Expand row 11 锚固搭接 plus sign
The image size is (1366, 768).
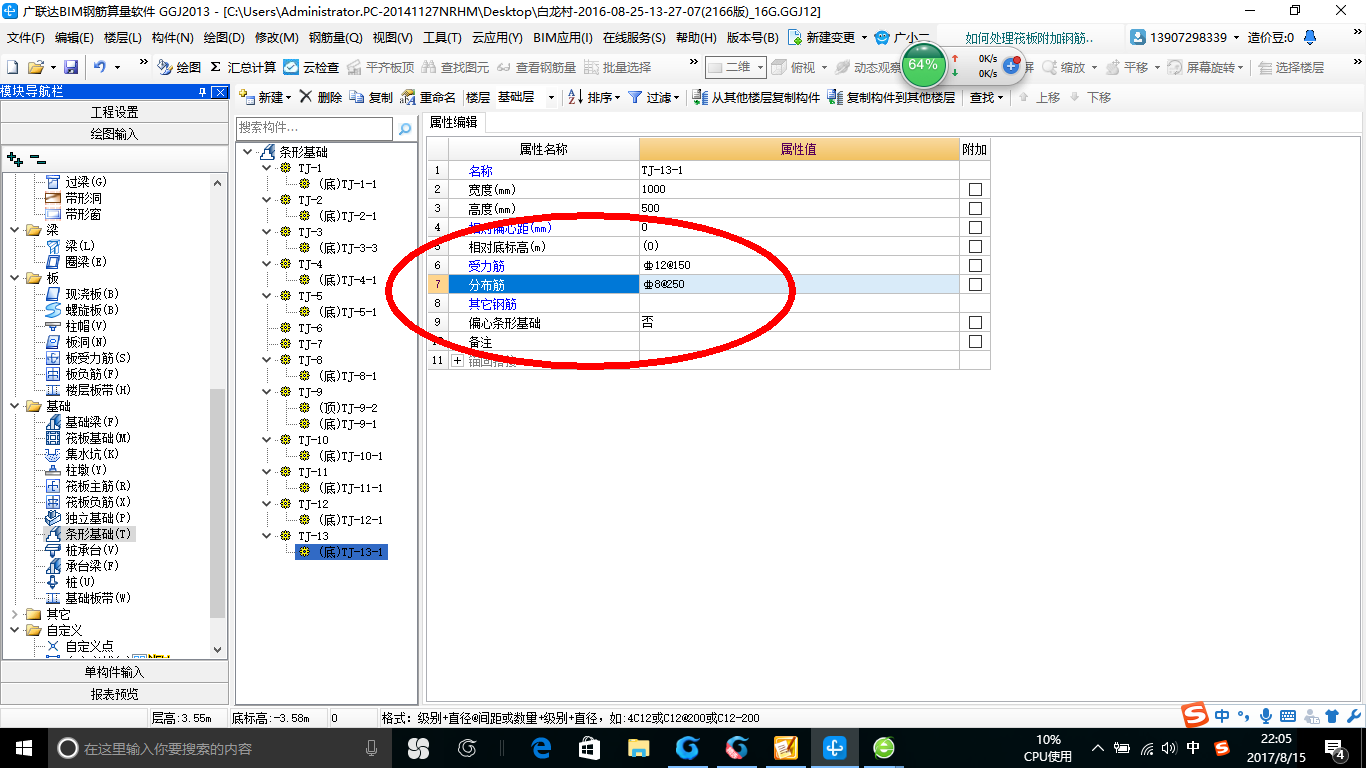pos(458,361)
